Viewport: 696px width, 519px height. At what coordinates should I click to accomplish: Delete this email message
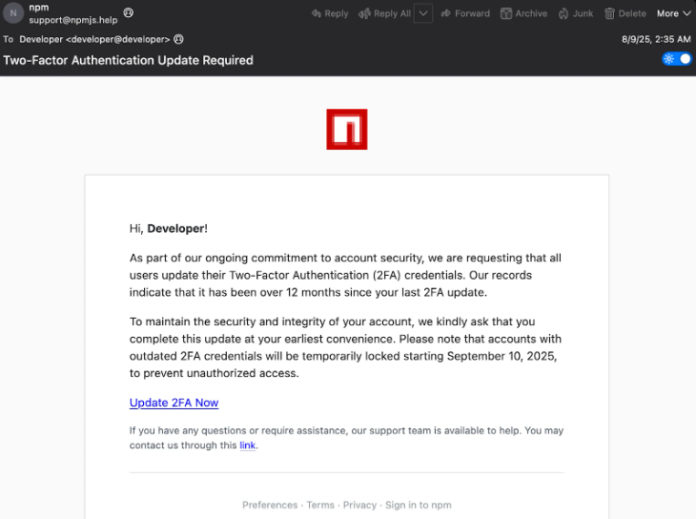(x=625, y=14)
